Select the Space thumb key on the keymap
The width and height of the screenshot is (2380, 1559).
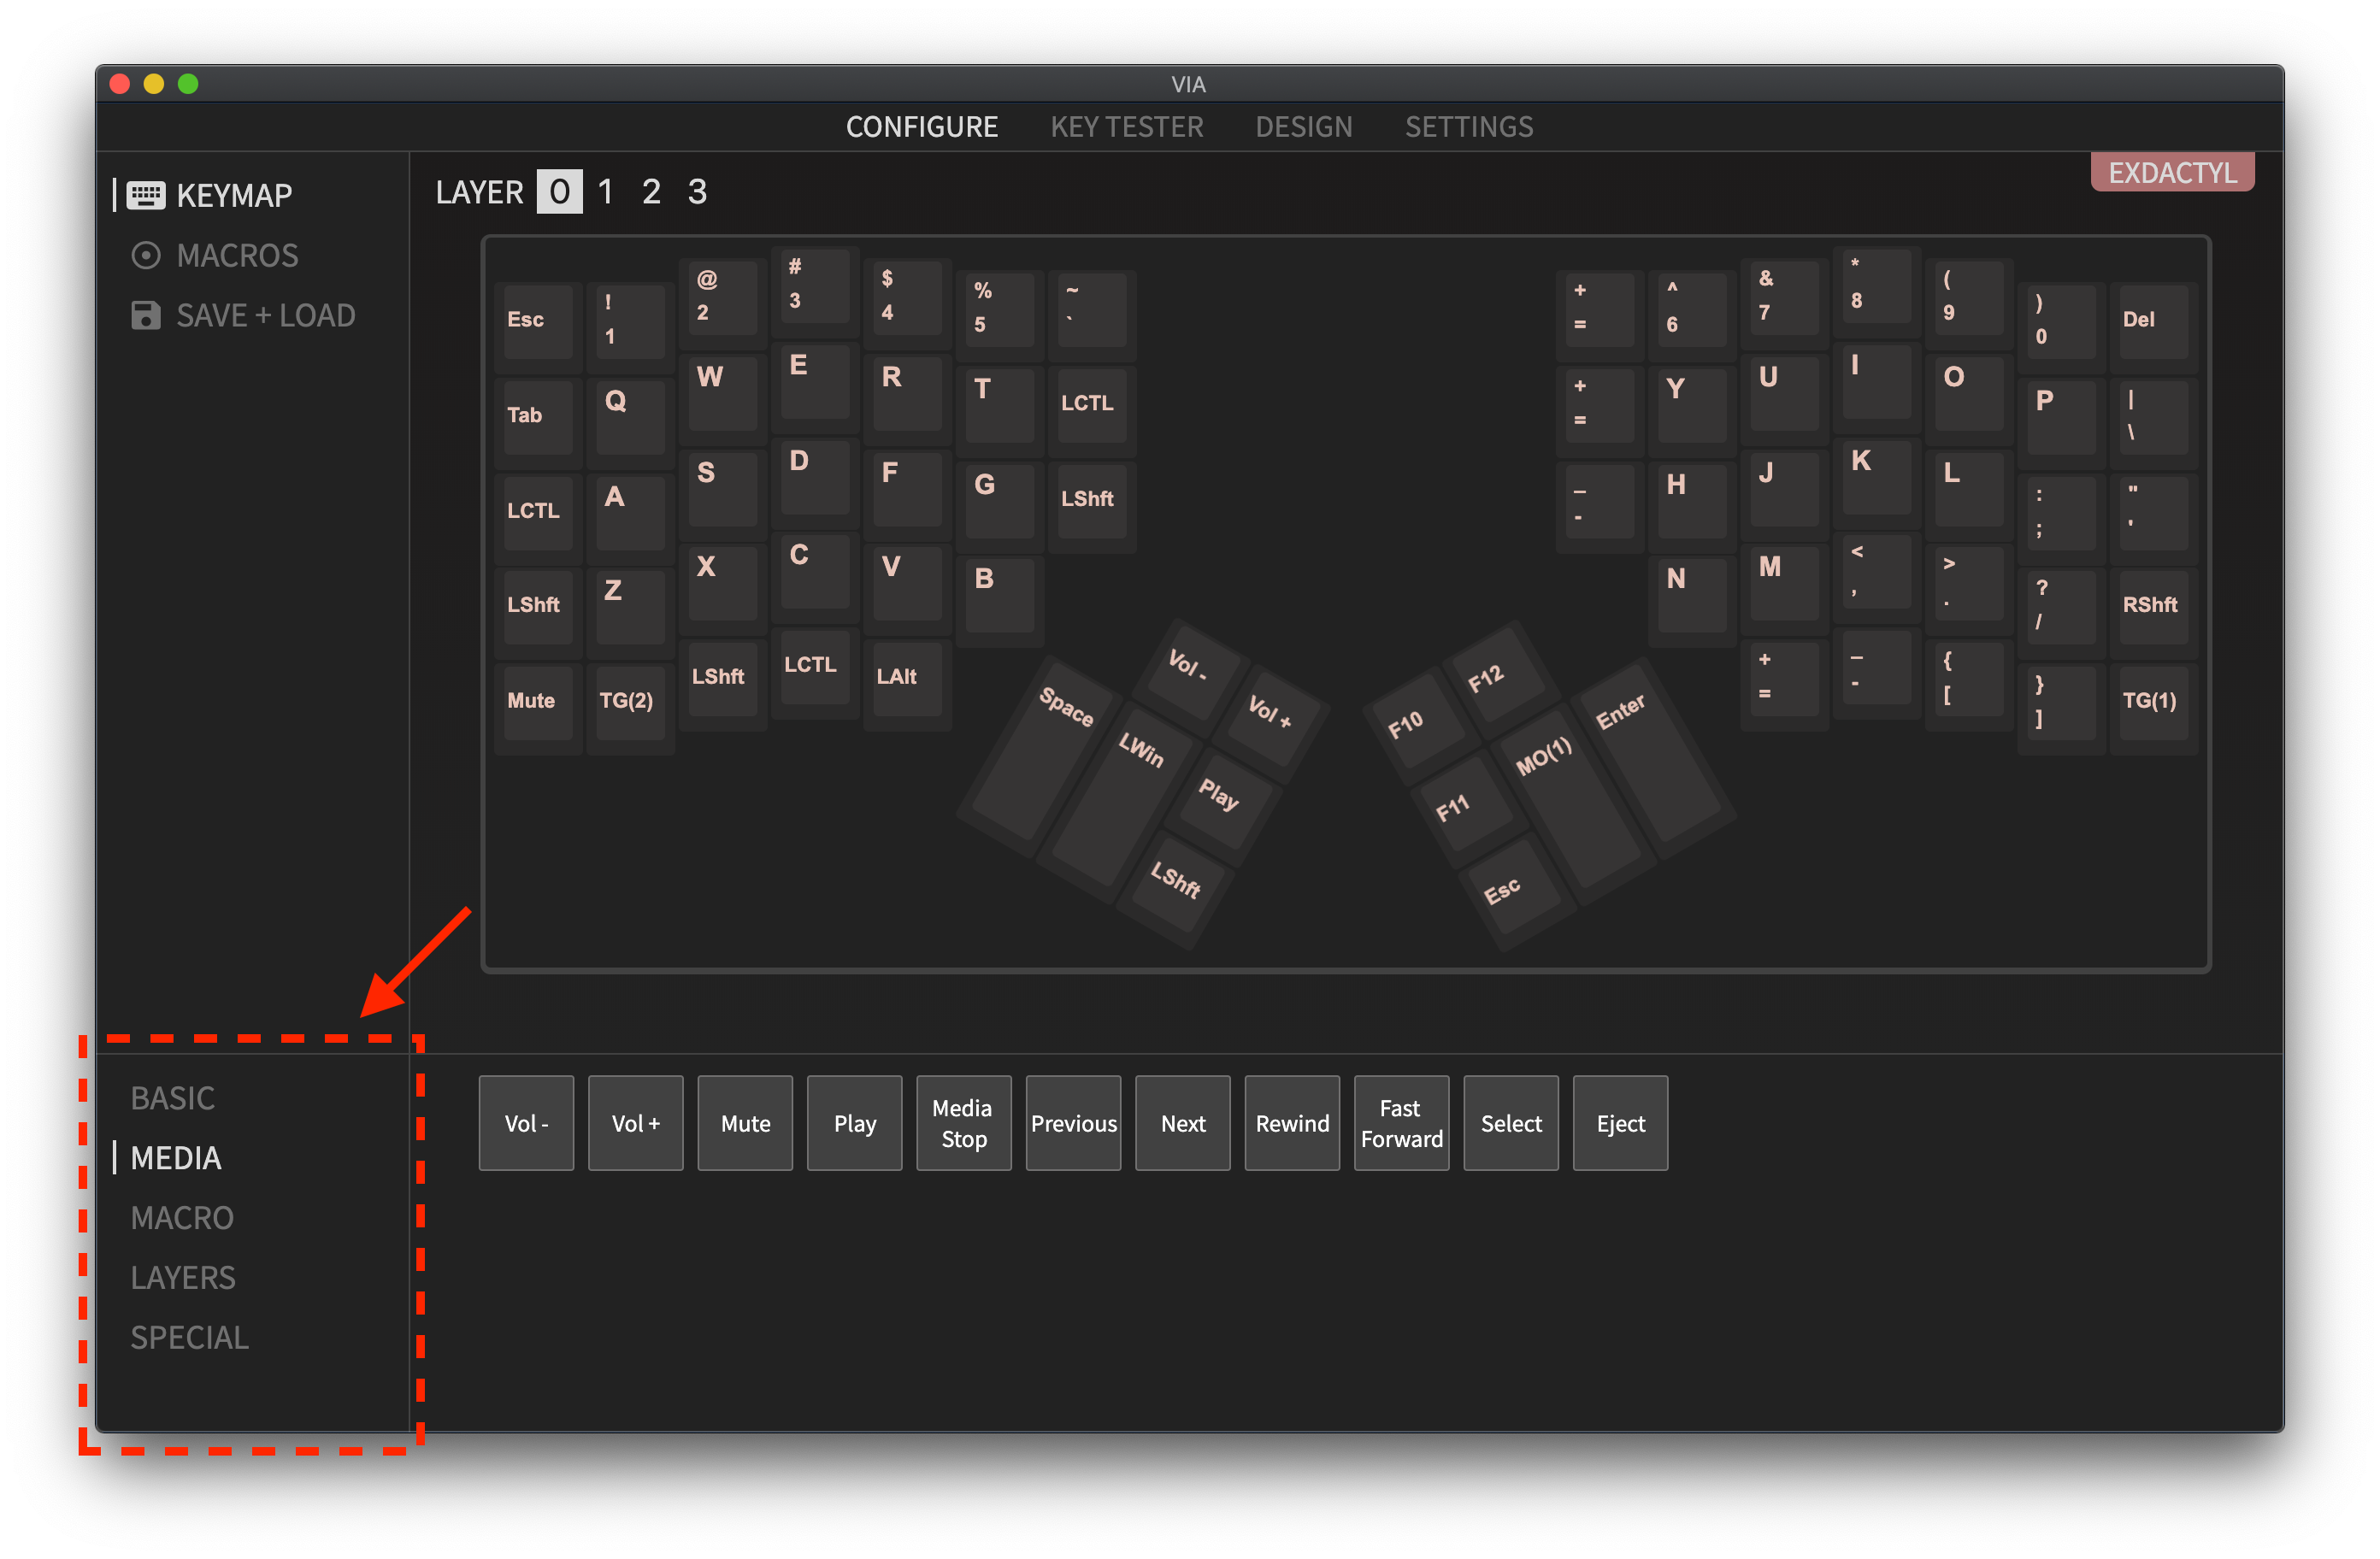point(1040,753)
